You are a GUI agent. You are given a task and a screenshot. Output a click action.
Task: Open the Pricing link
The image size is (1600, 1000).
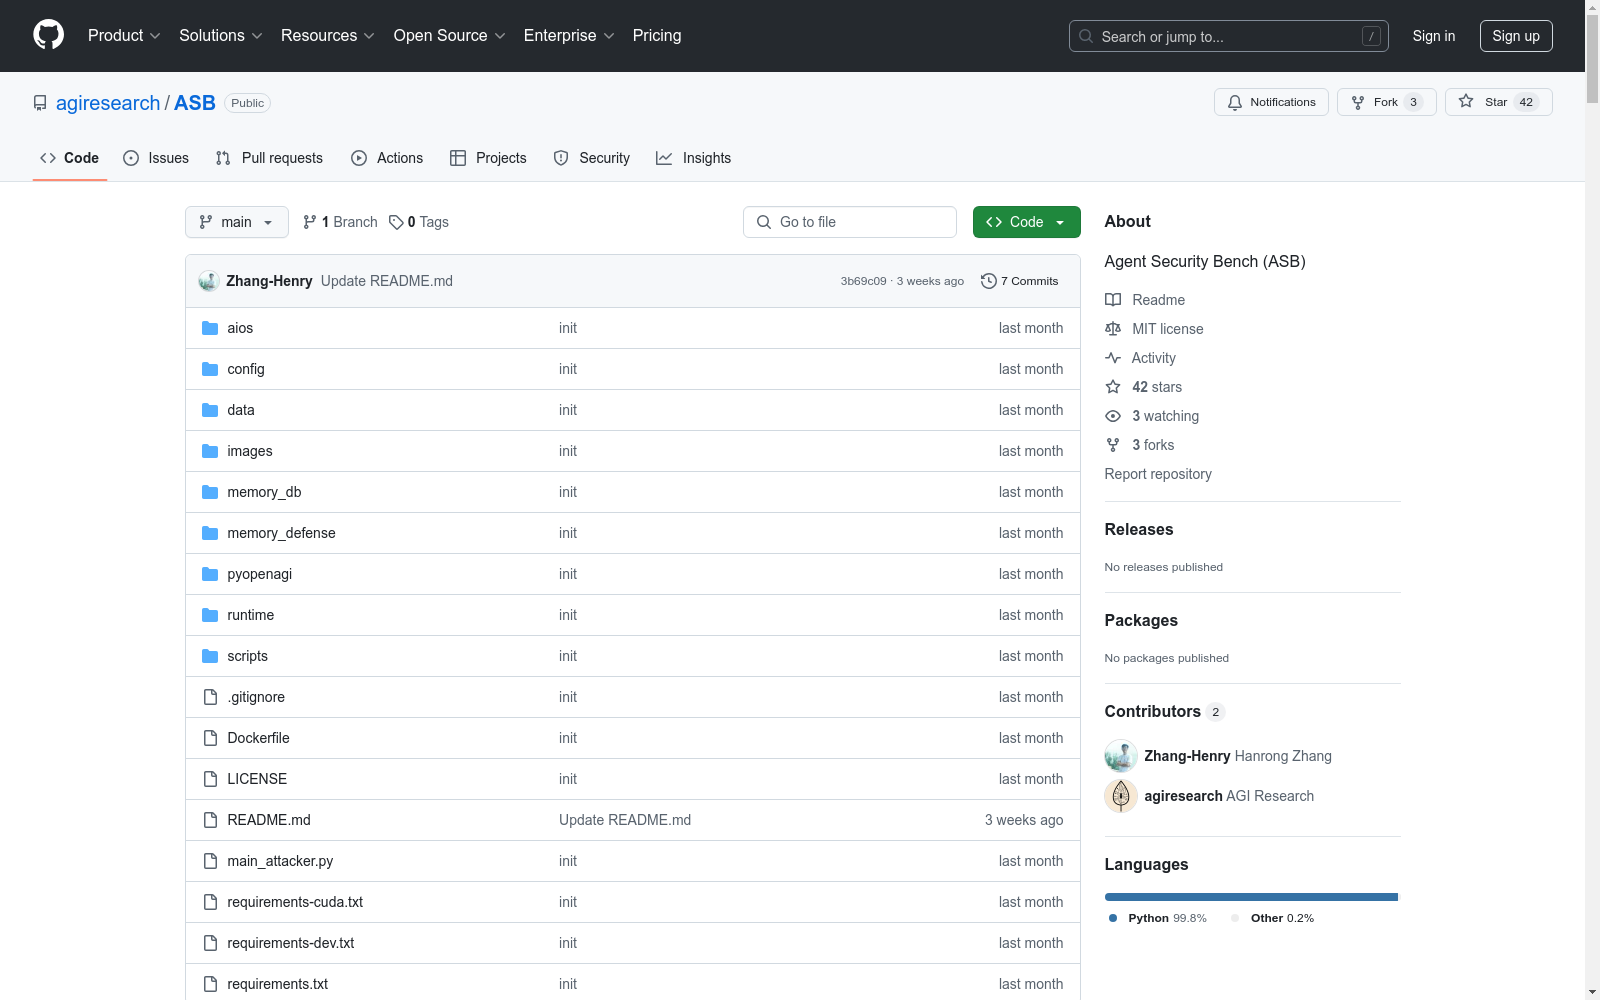tap(657, 35)
